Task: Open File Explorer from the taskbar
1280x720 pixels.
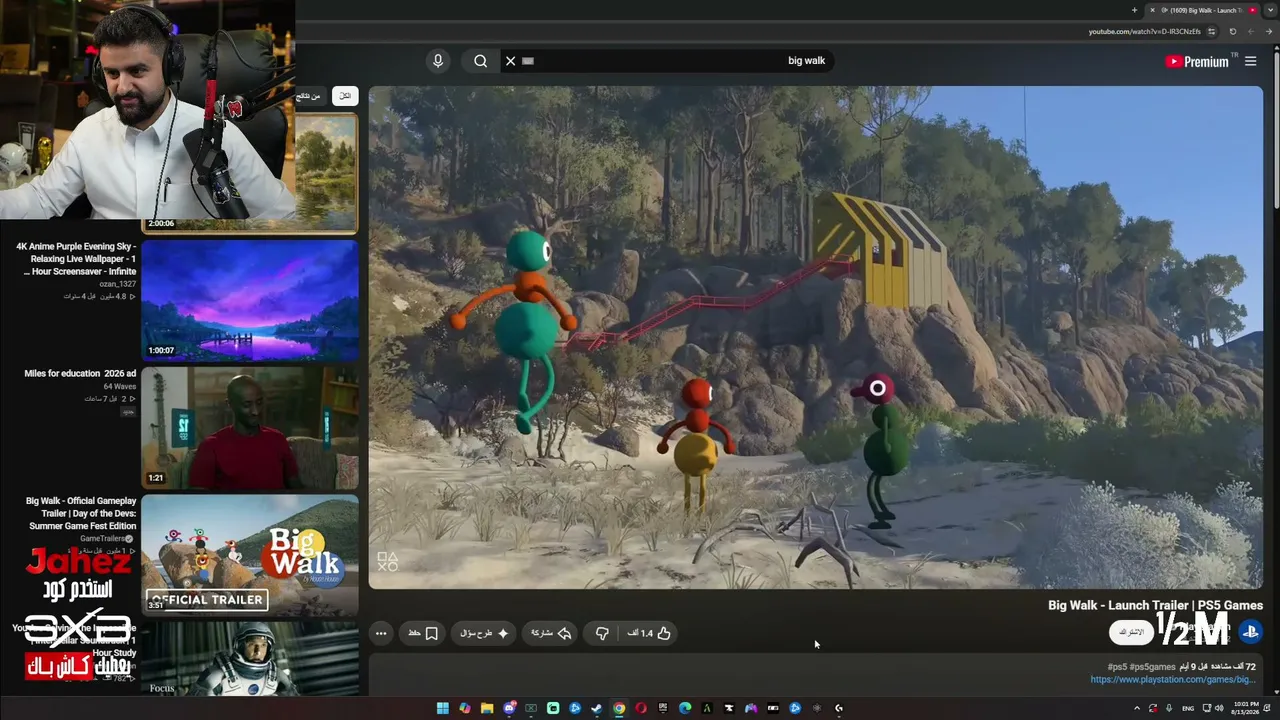Action: pyautogui.click(x=487, y=709)
